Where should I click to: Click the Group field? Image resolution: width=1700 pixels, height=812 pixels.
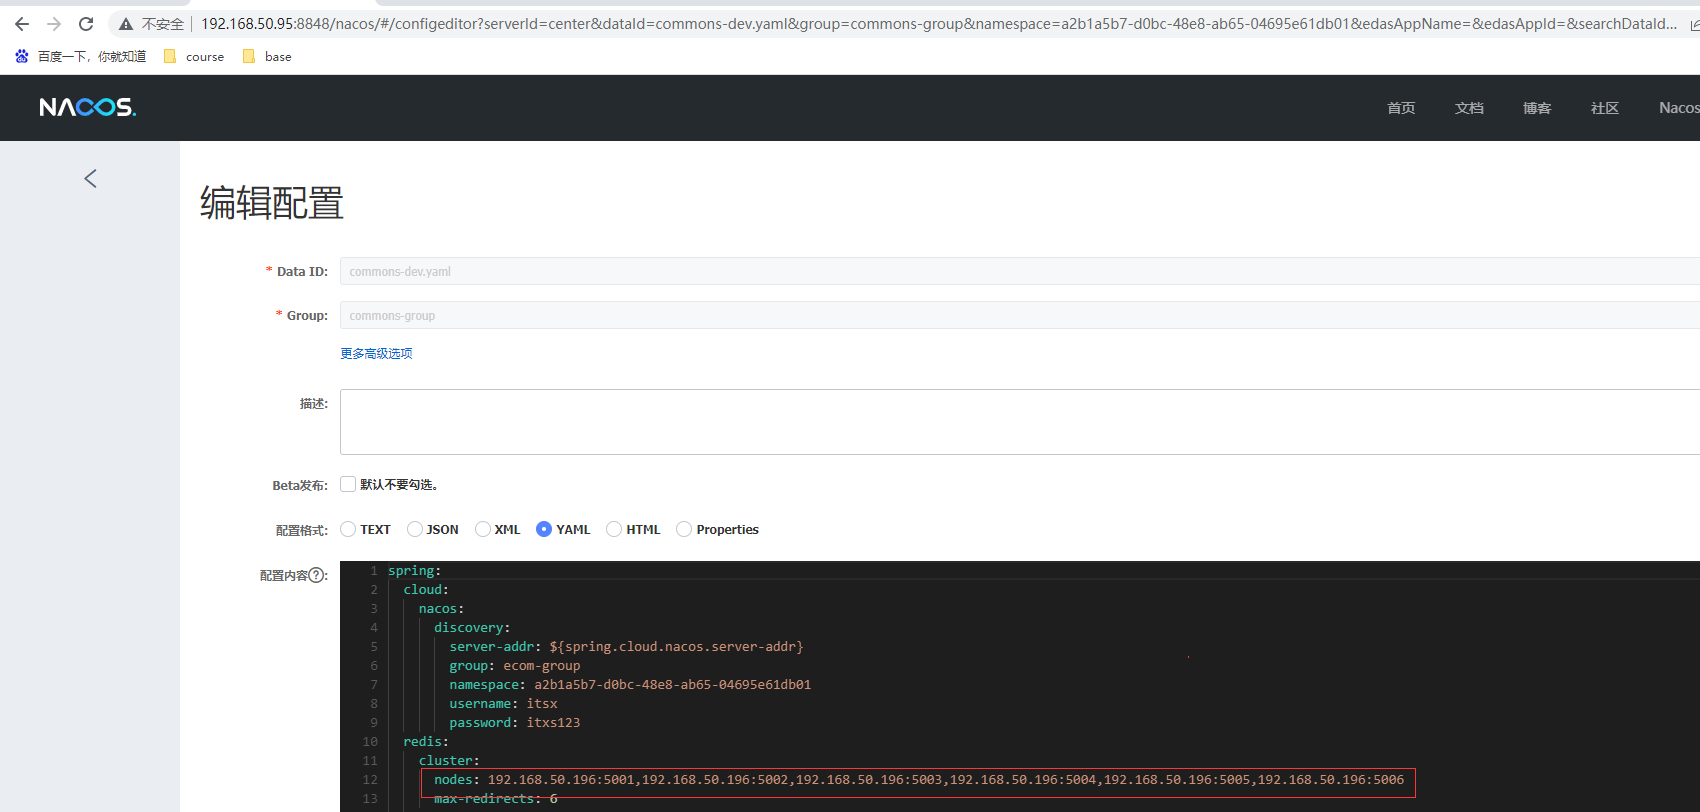pos(1020,315)
